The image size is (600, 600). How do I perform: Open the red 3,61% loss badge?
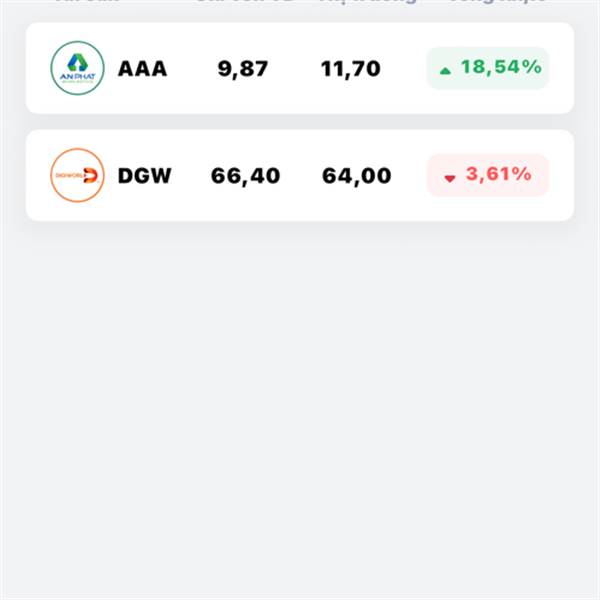(488, 175)
